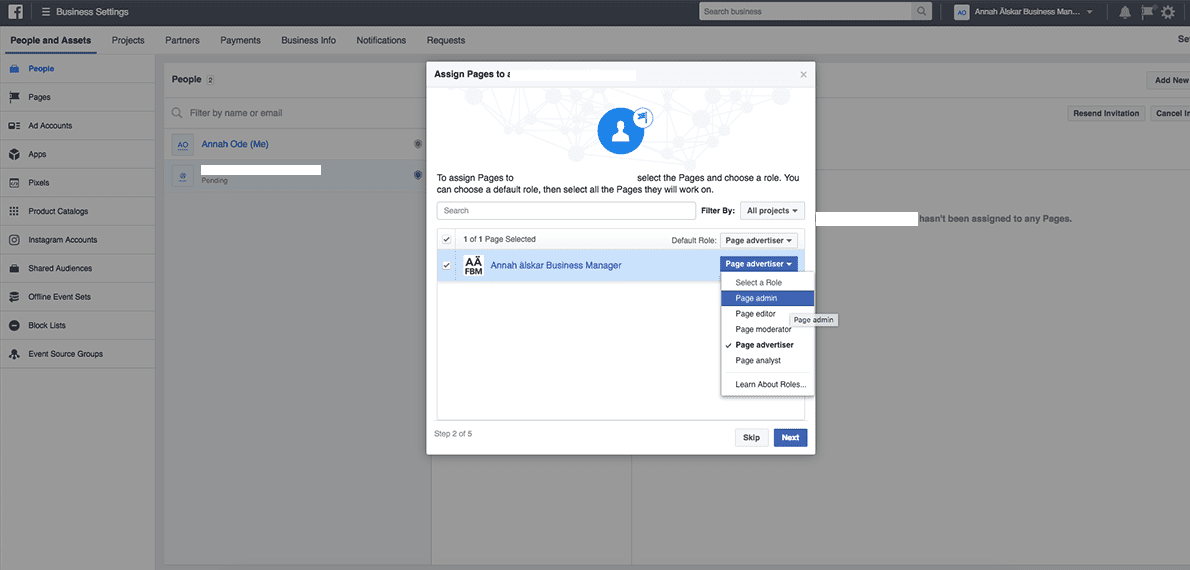Screen dimensions: 1190x570
Task: Open the All projects filter dropdown
Action: click(773, 211)
